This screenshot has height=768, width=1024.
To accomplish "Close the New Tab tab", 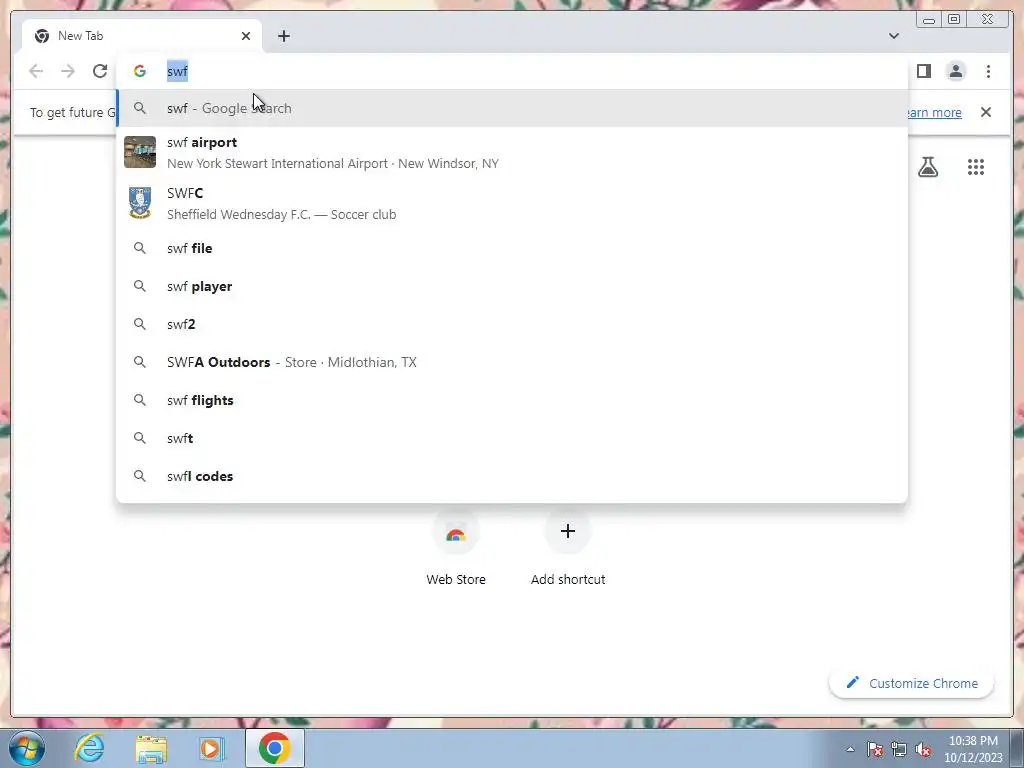I will 246,36.
